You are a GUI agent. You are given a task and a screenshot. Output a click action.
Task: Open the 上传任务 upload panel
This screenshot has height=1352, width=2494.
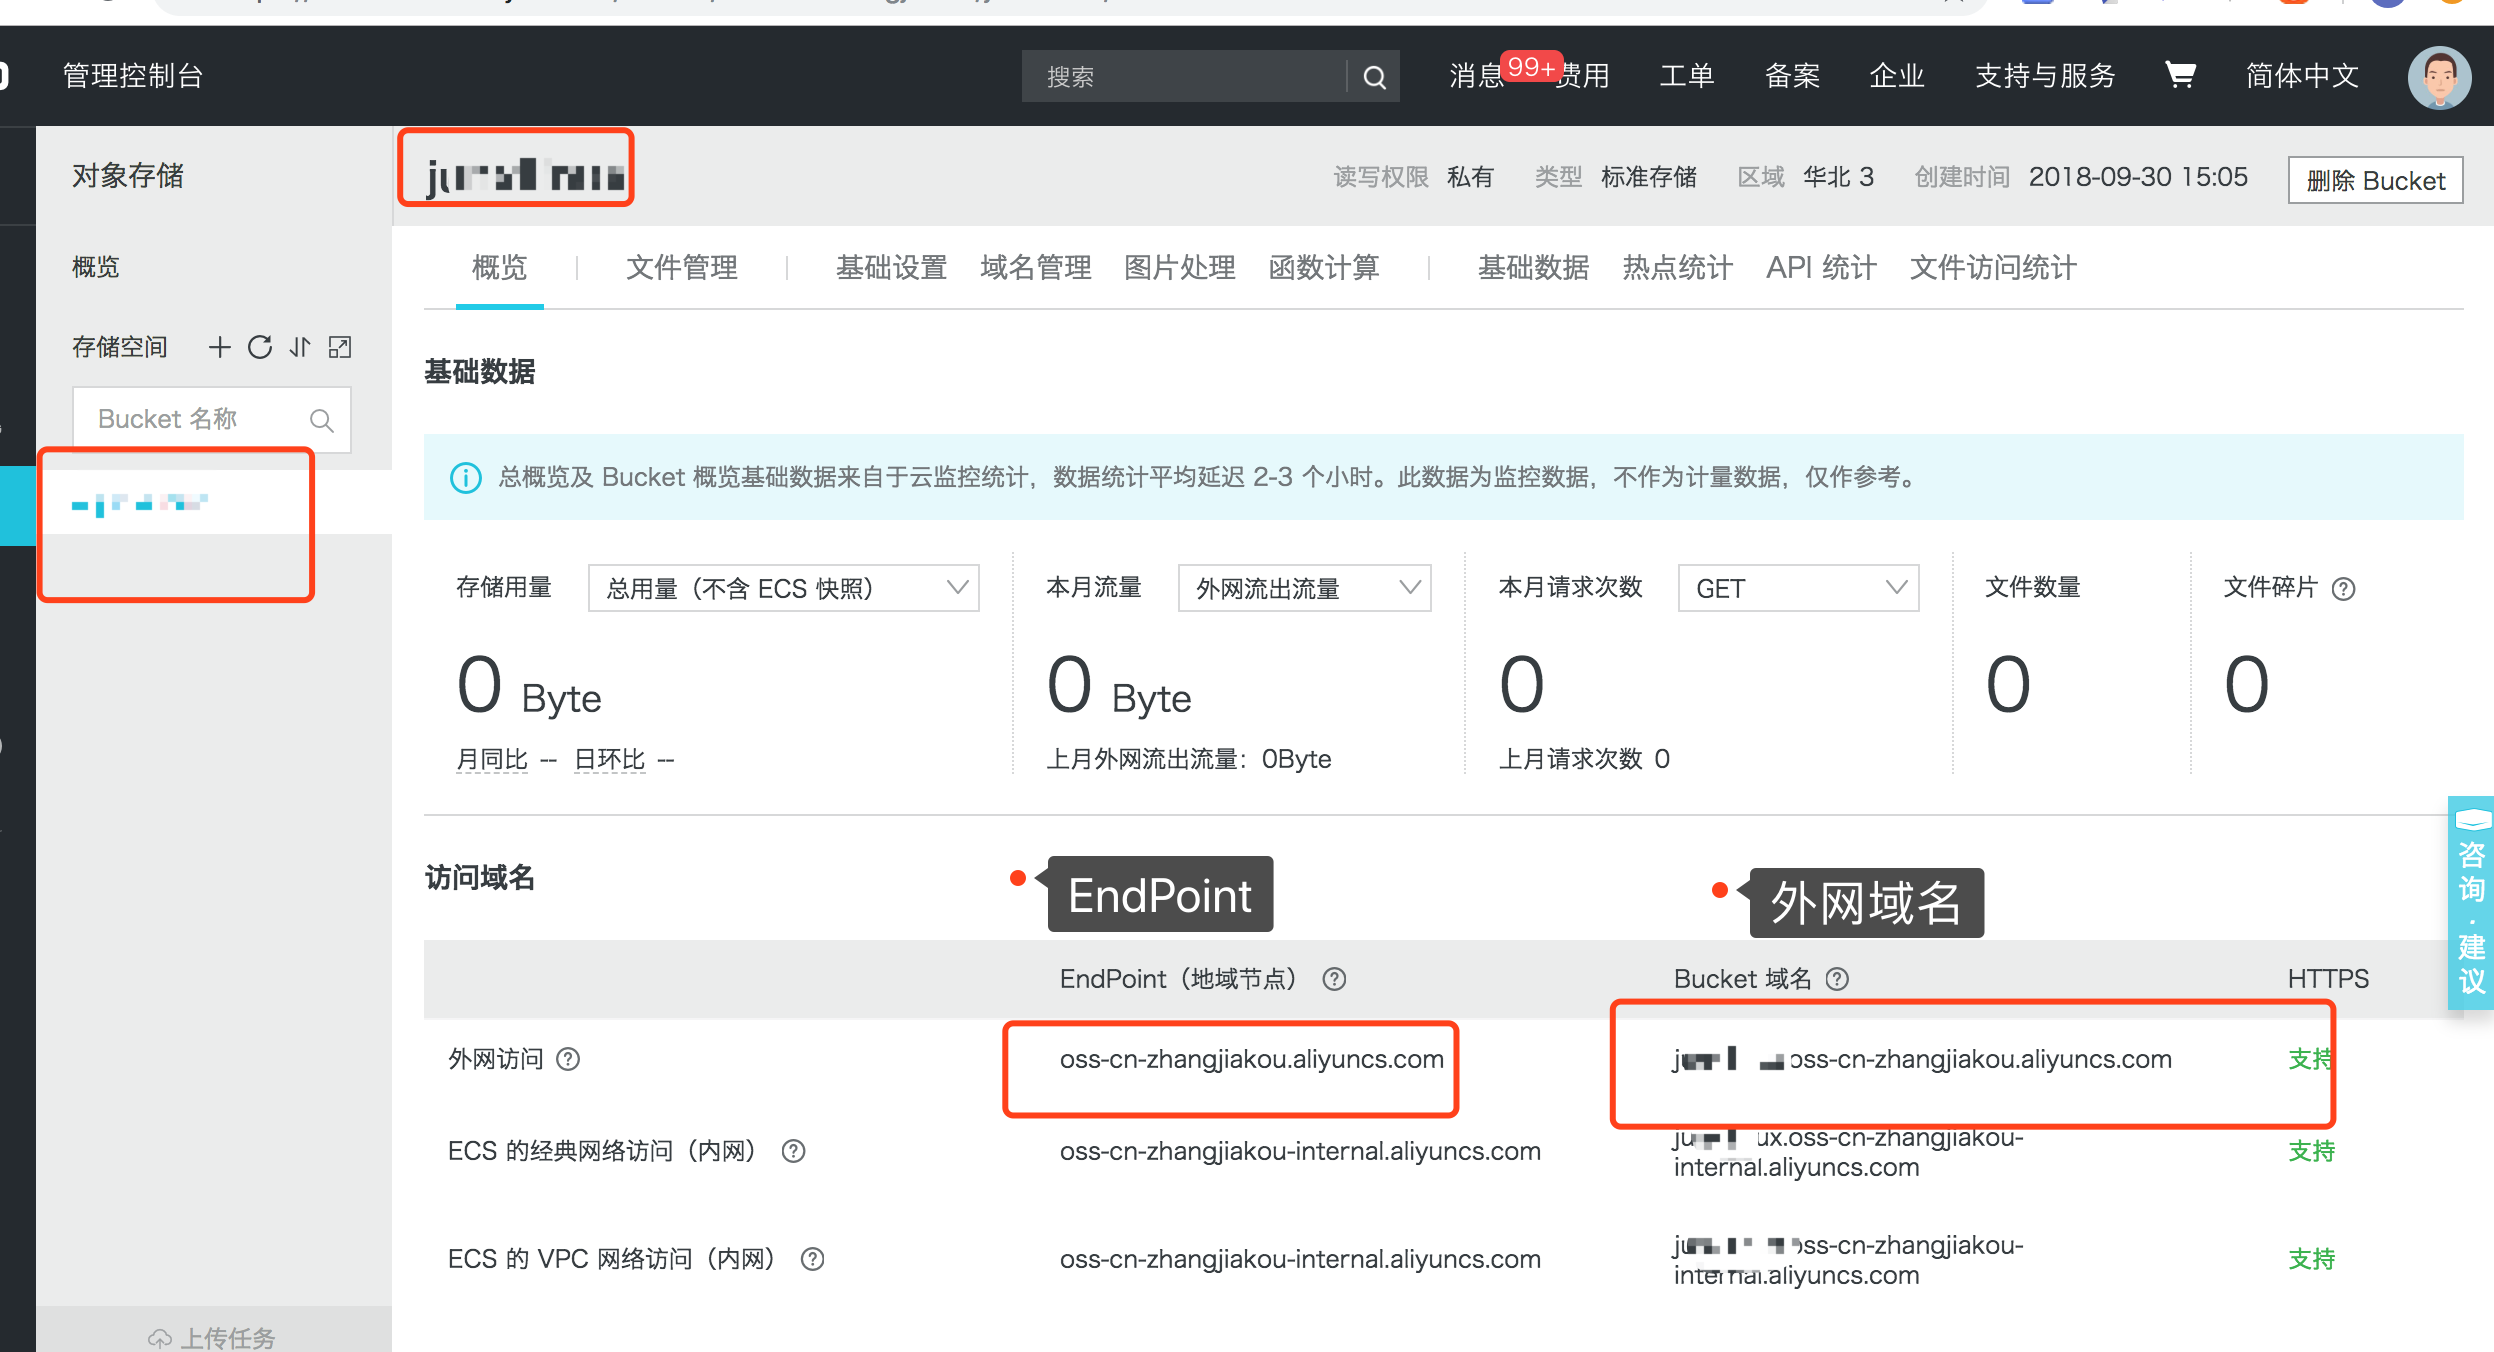pos(212,1337)
